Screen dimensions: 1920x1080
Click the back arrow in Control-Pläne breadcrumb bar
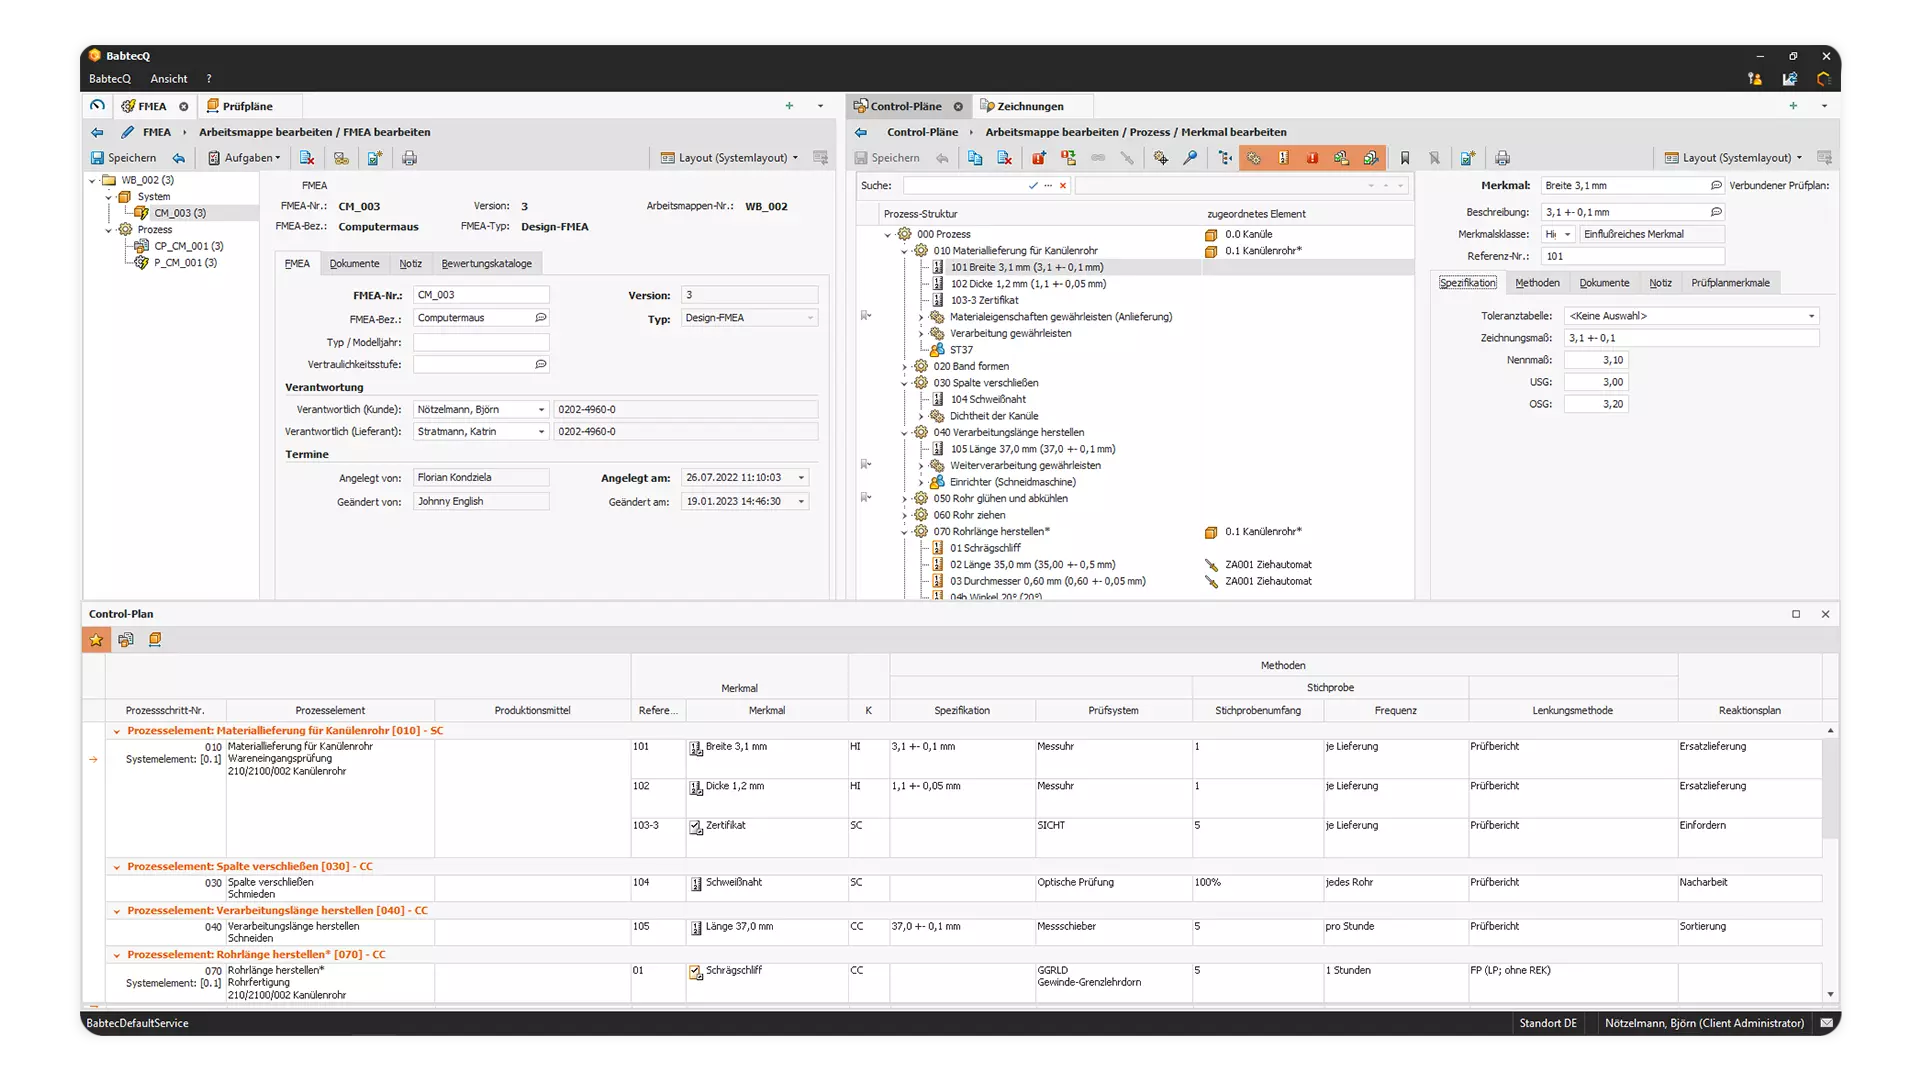coord(861,132)
